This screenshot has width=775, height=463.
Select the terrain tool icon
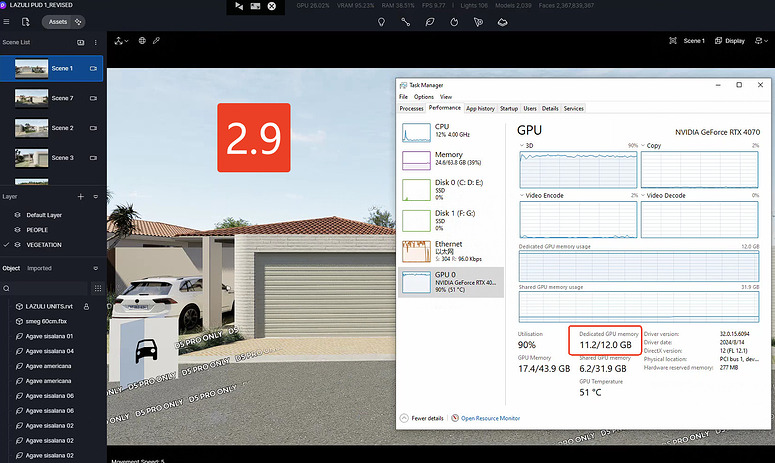pyautogui.click(x=502, y=22)
